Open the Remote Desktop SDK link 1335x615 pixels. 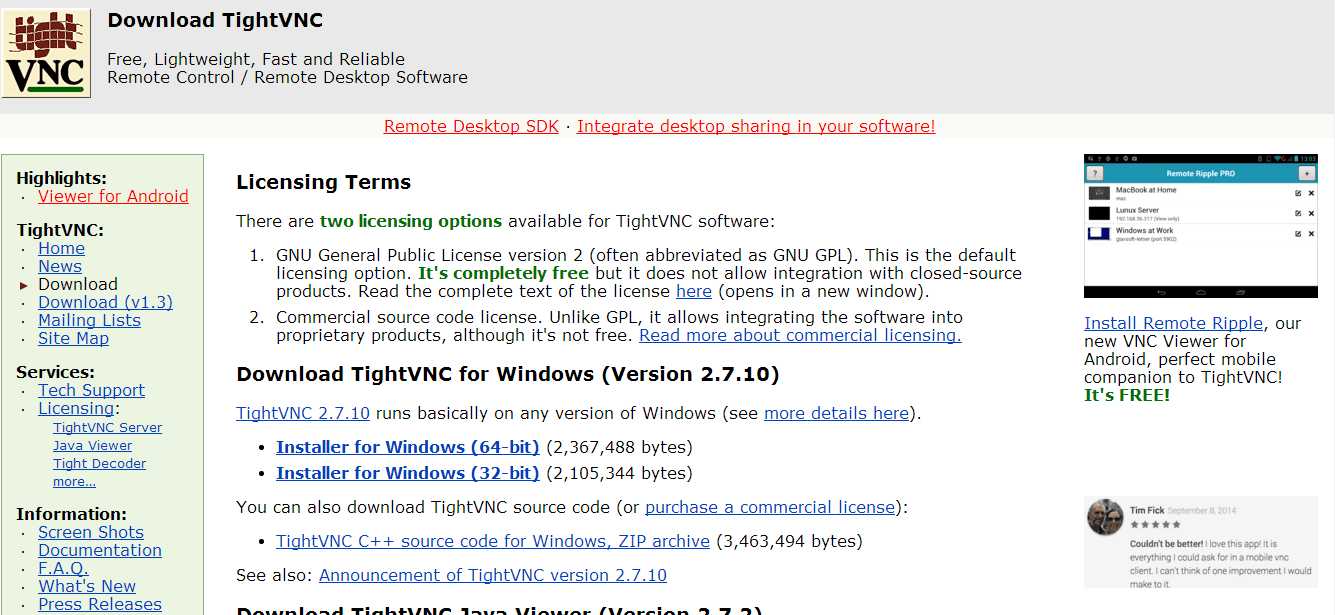471,126
